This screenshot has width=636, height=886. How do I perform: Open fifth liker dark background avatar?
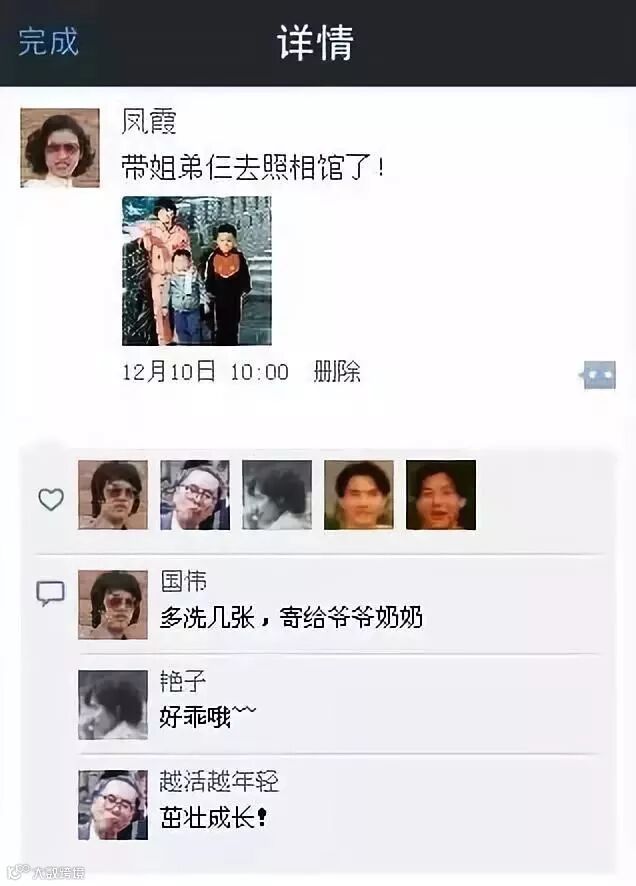pyautogui.click(x=441, y=495)
